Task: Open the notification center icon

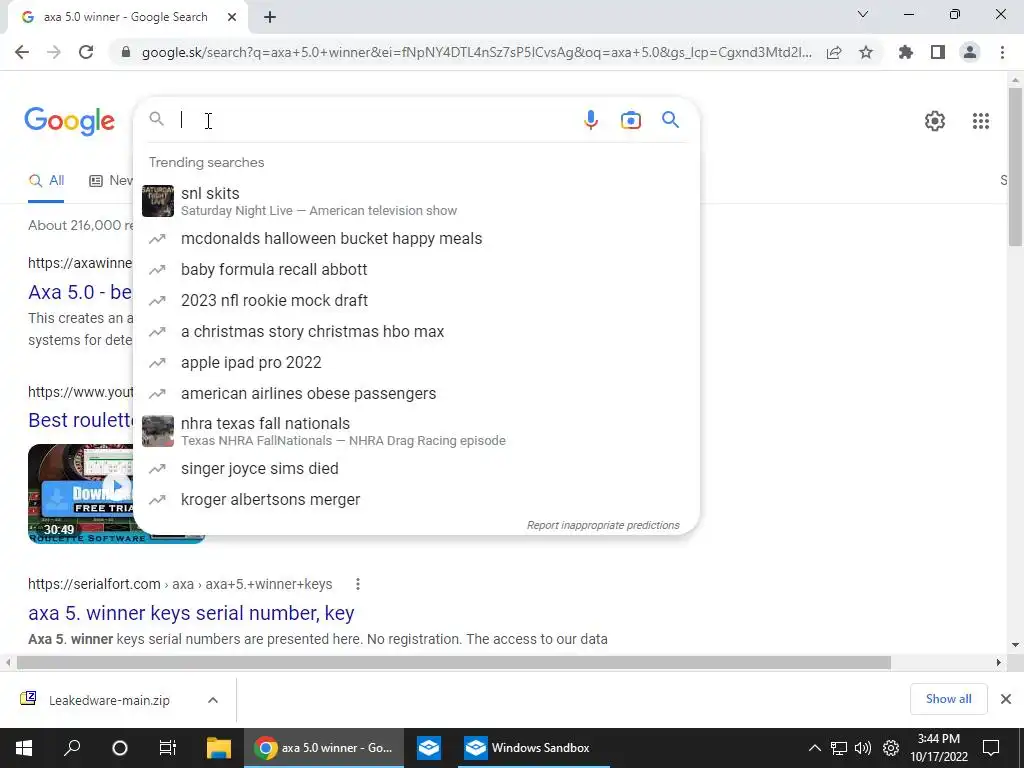Action: [991, 748]
